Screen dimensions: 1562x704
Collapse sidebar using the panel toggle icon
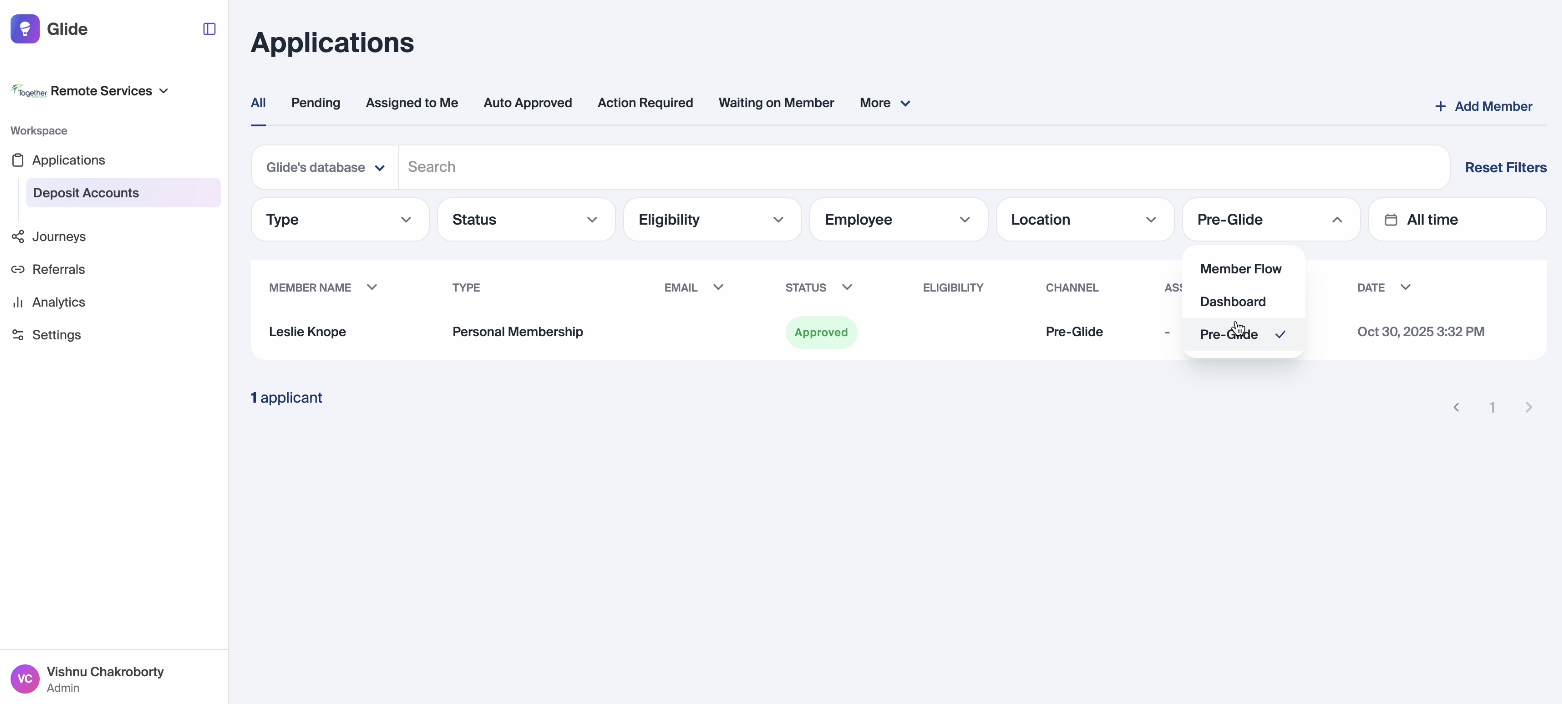pos(209,29)
